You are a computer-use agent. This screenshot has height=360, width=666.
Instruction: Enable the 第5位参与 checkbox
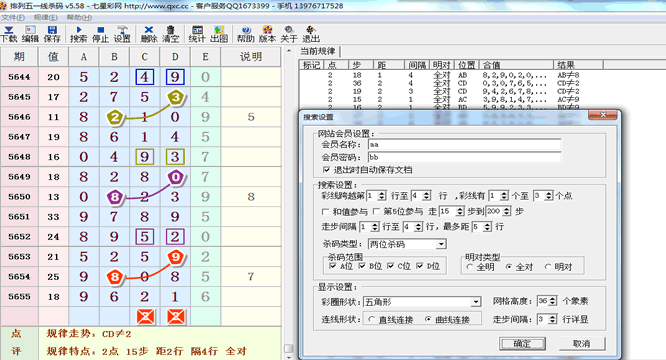(376, 211)
